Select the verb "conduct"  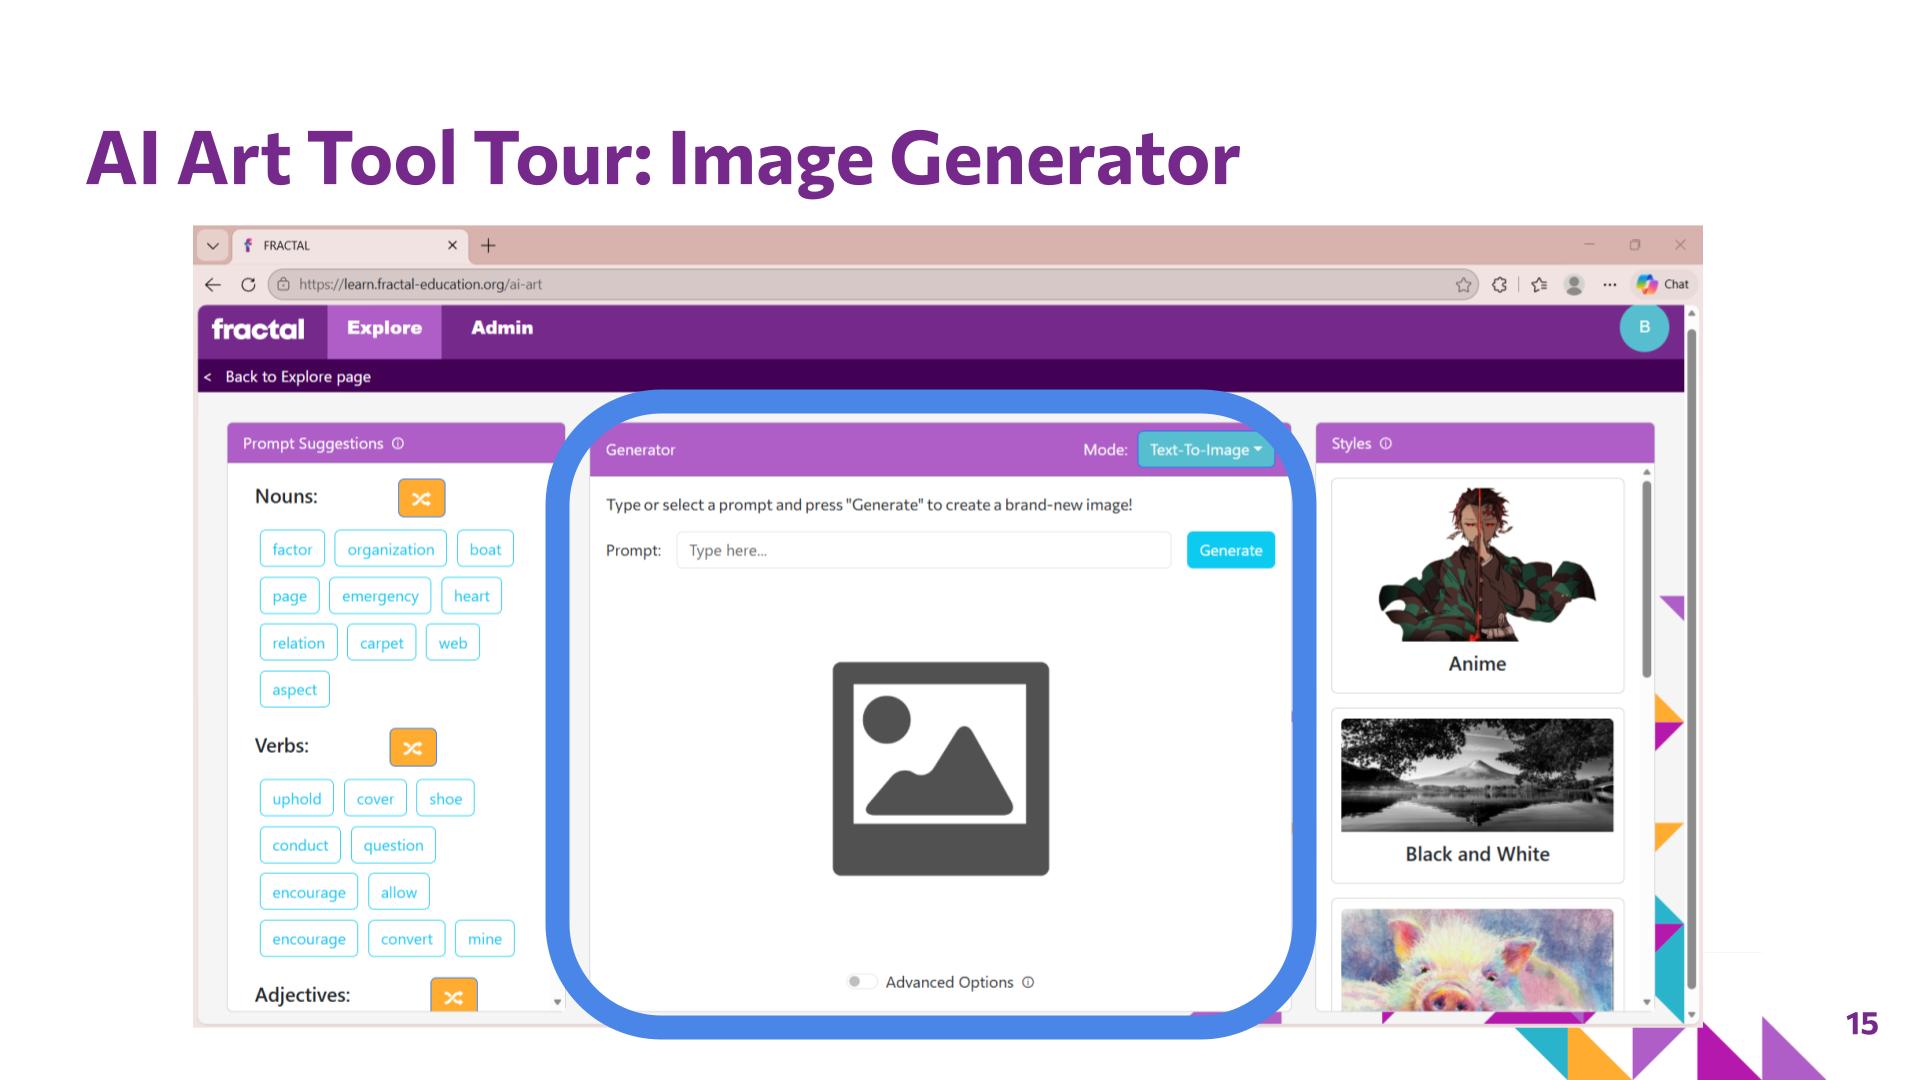[x=300, y=845]
